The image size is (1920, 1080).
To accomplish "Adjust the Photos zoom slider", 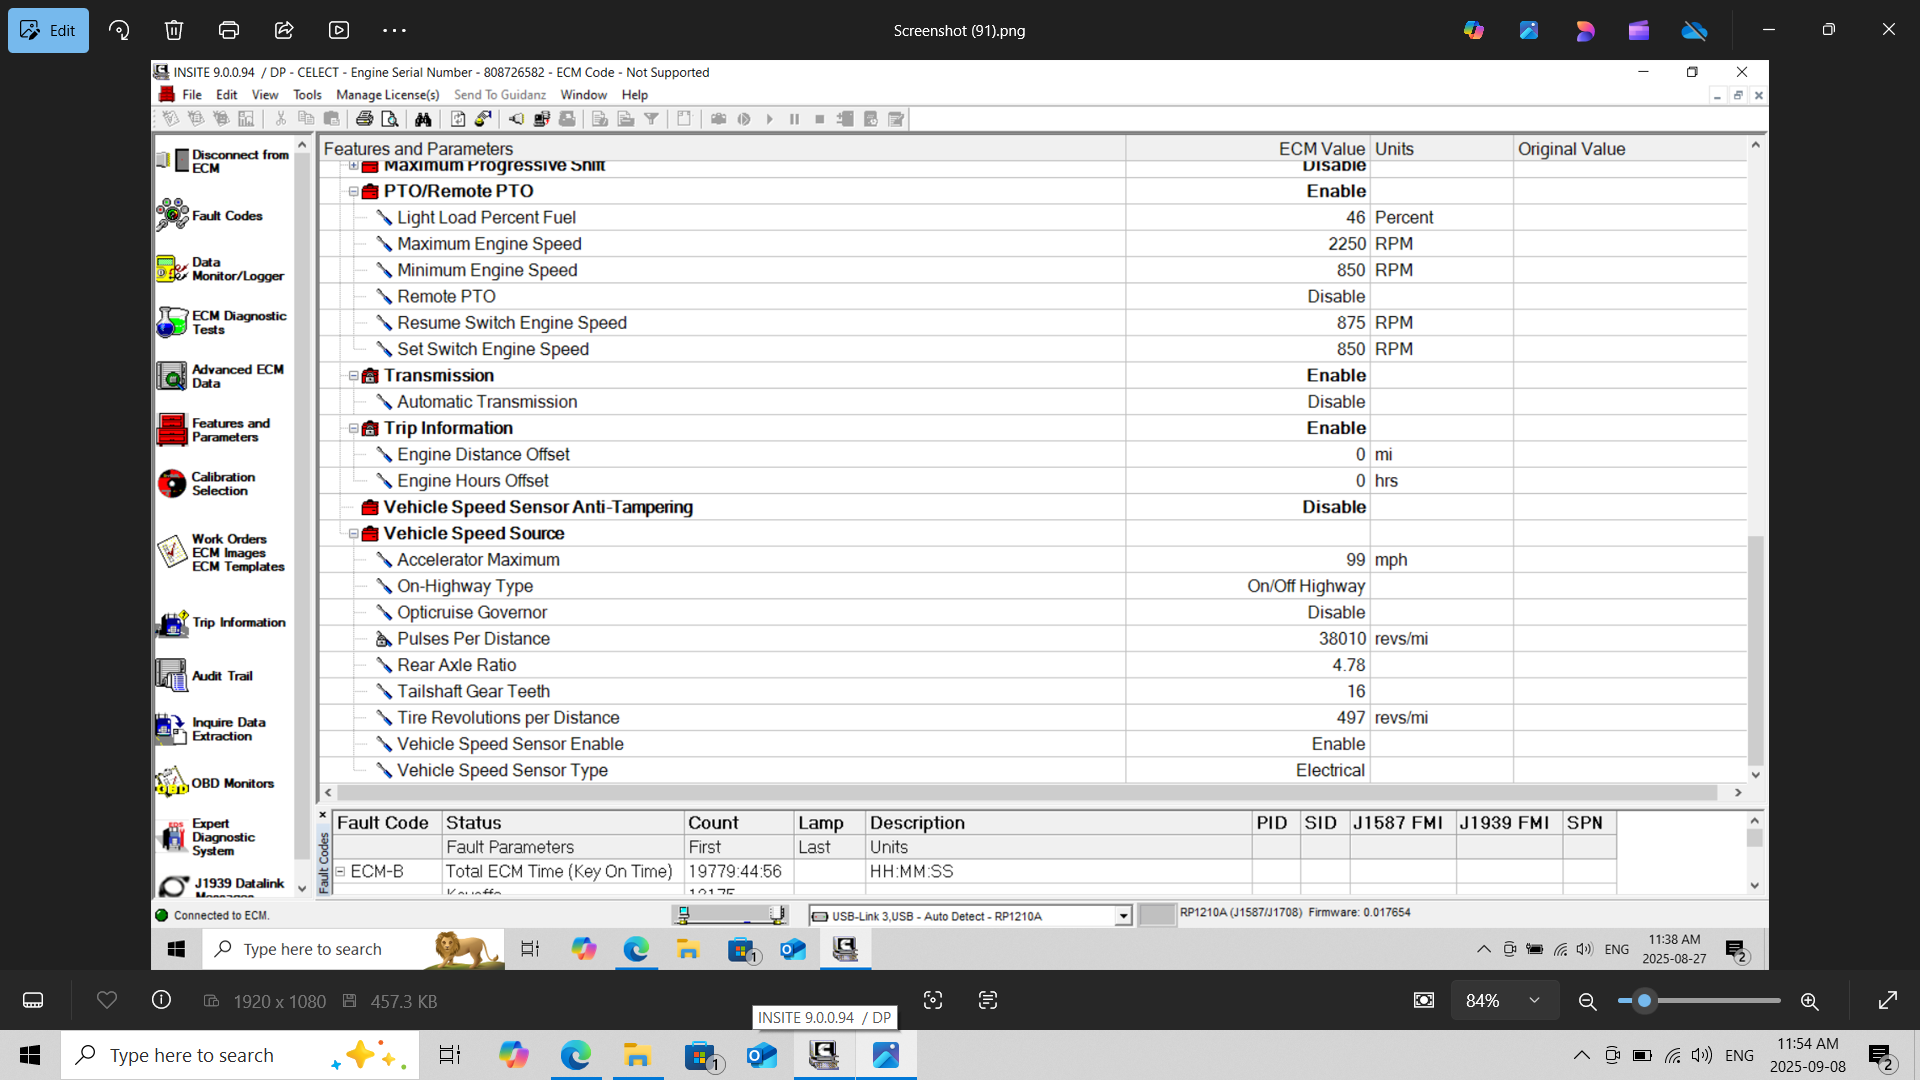I will (x=1644, y=1001).
